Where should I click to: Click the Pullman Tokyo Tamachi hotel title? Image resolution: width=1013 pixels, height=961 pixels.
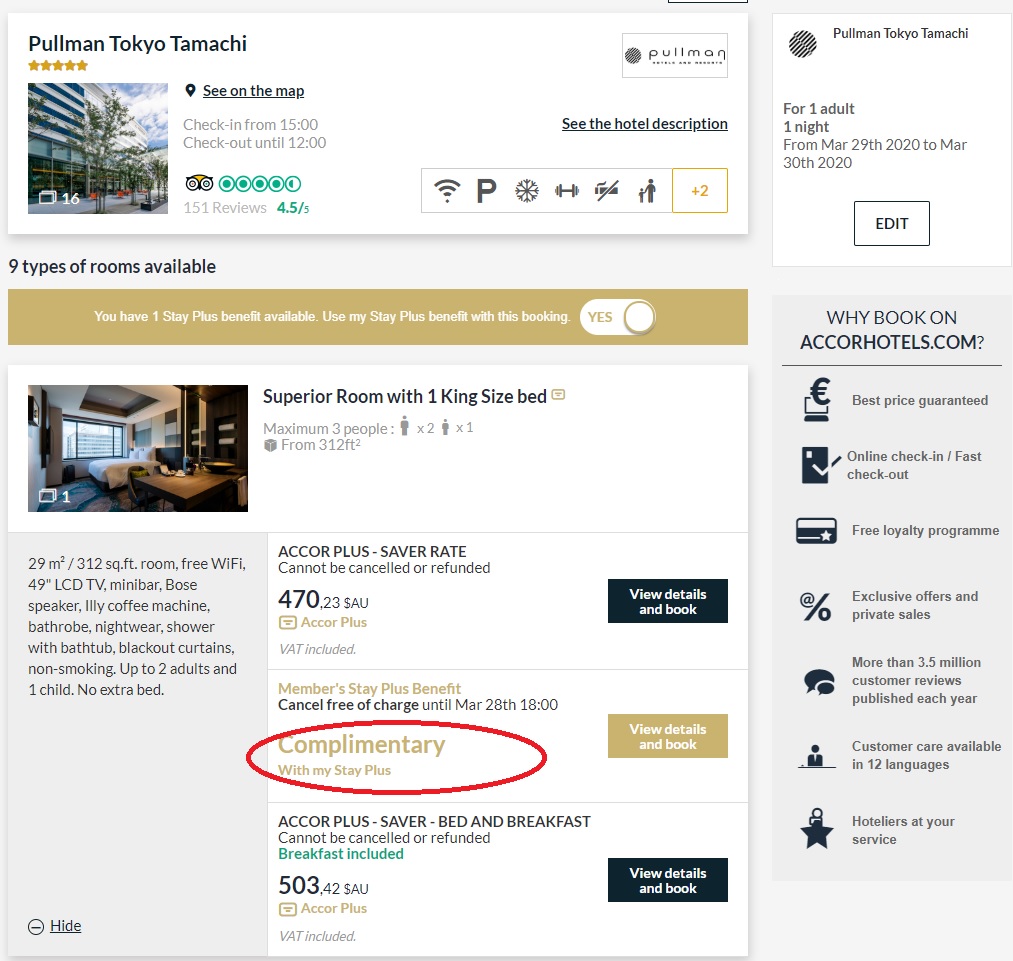[x=138, y=44]
